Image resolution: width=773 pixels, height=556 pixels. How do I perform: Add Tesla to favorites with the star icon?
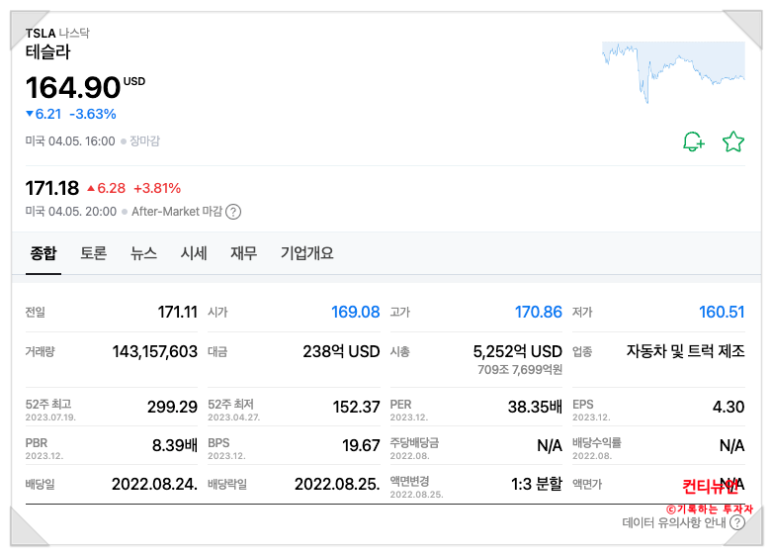pos(733,141)
